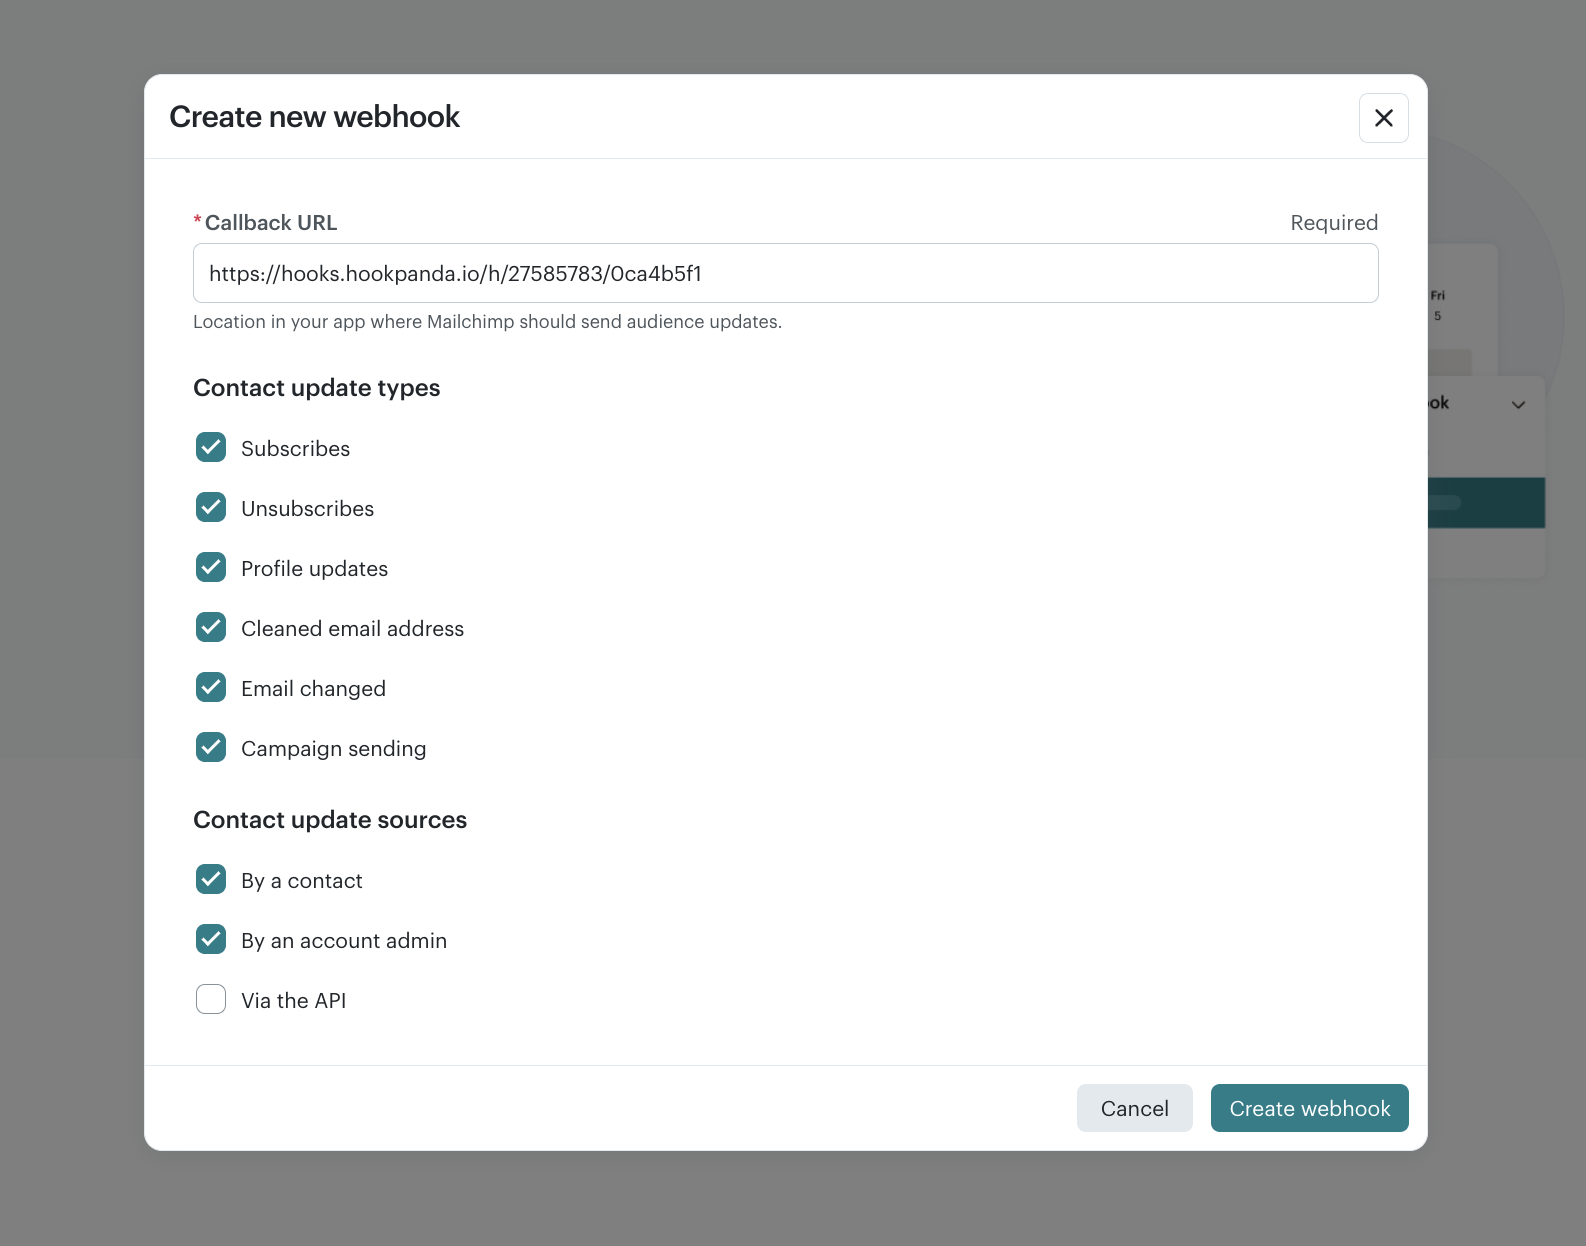Click the Create new webhook title
Image resolution: width=1586 pixels, height=1246 pixels.
[x=314, y=116]
